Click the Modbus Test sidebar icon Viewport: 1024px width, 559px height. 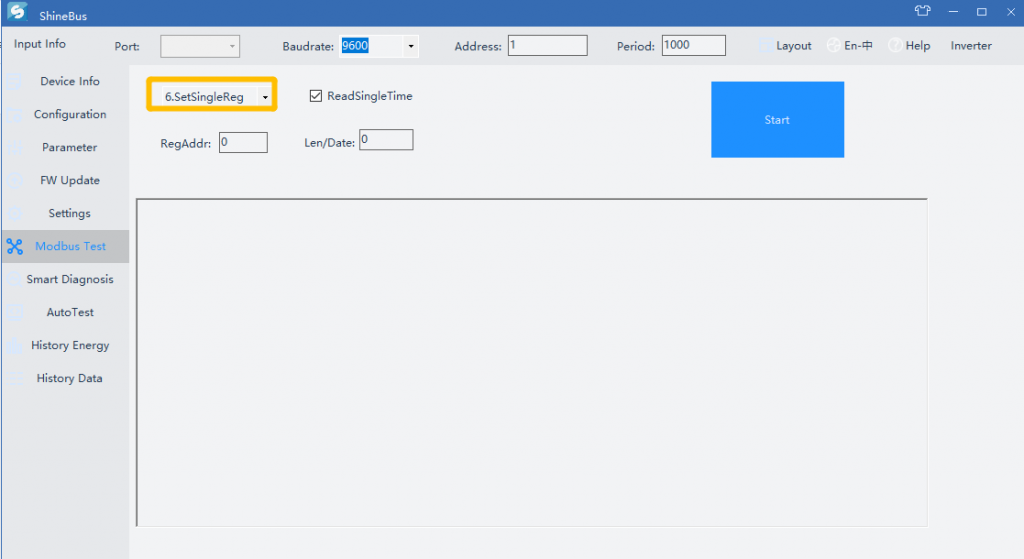click(x=15, y=246)
